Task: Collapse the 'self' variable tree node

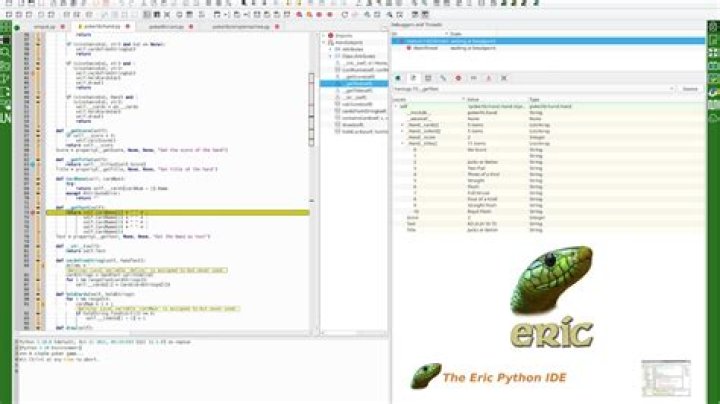Action: tap(396, 106)
